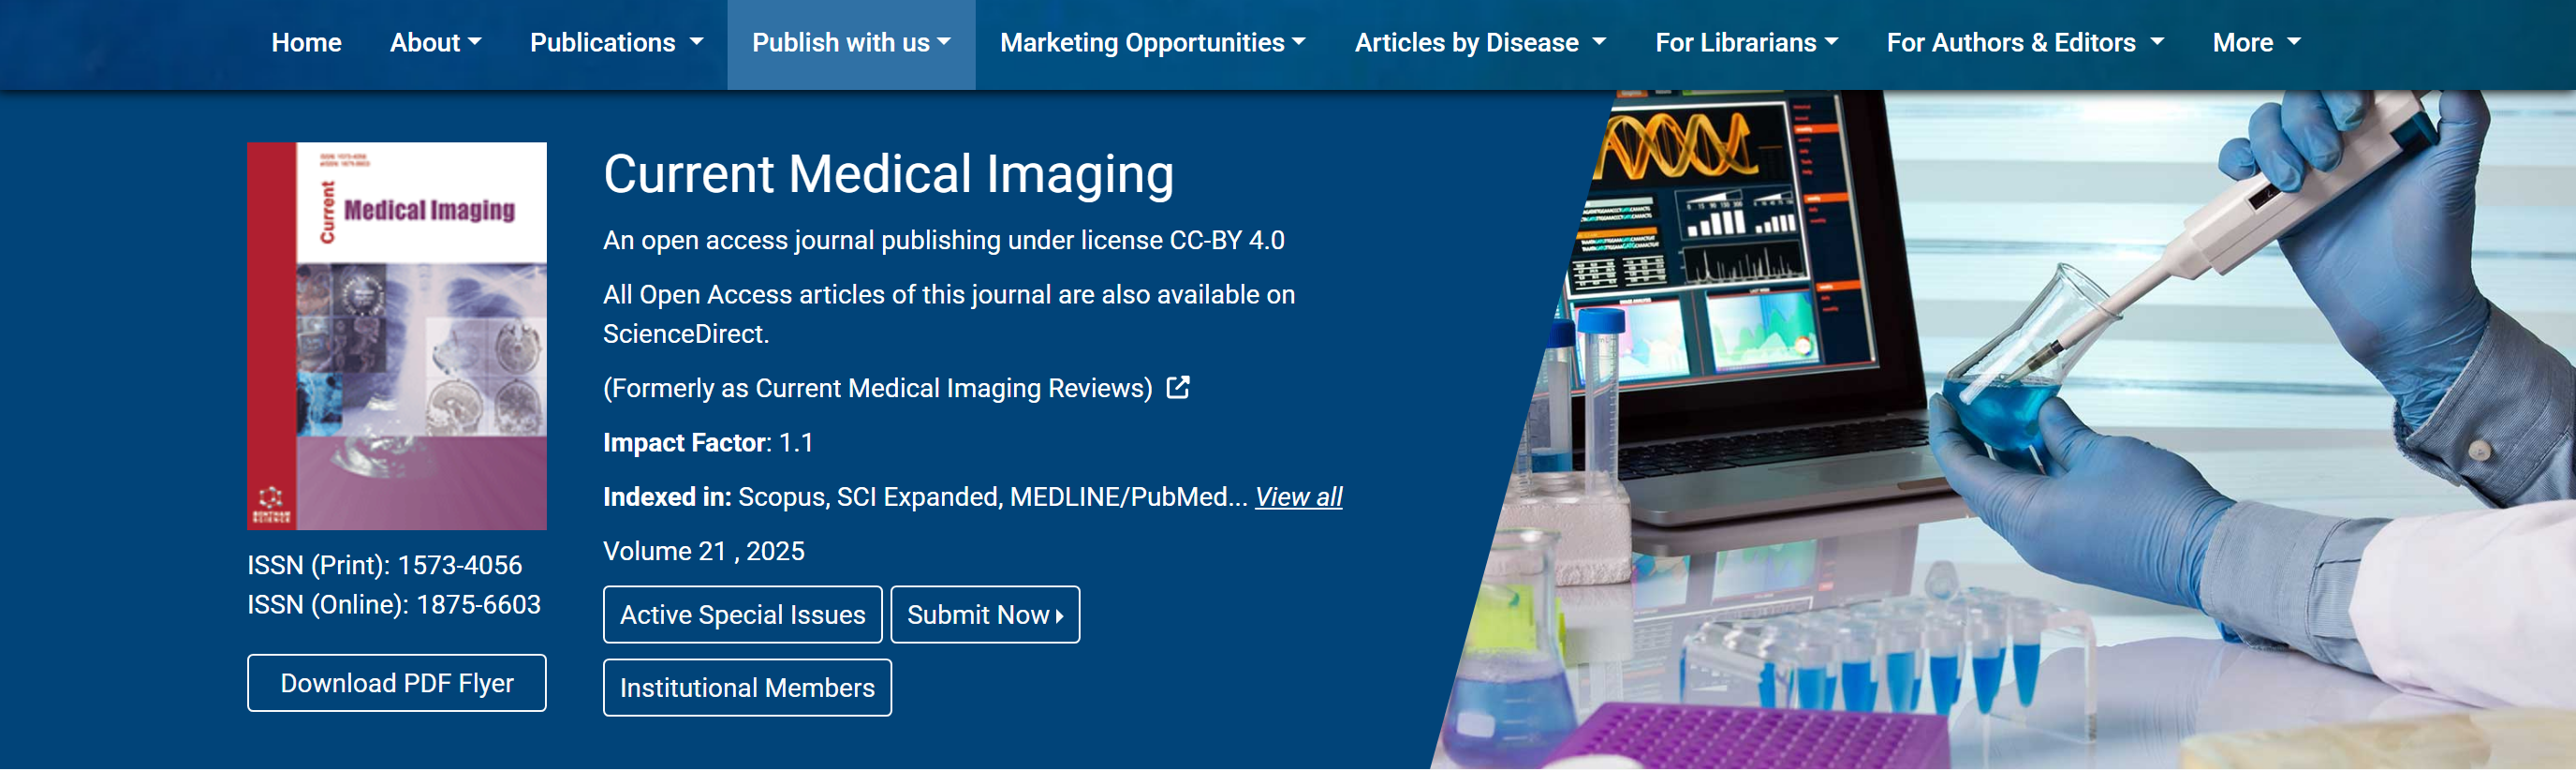
Task: Click the Current Medical Imaging journal title
Action: pyautogui.click(x=888, y=174)
